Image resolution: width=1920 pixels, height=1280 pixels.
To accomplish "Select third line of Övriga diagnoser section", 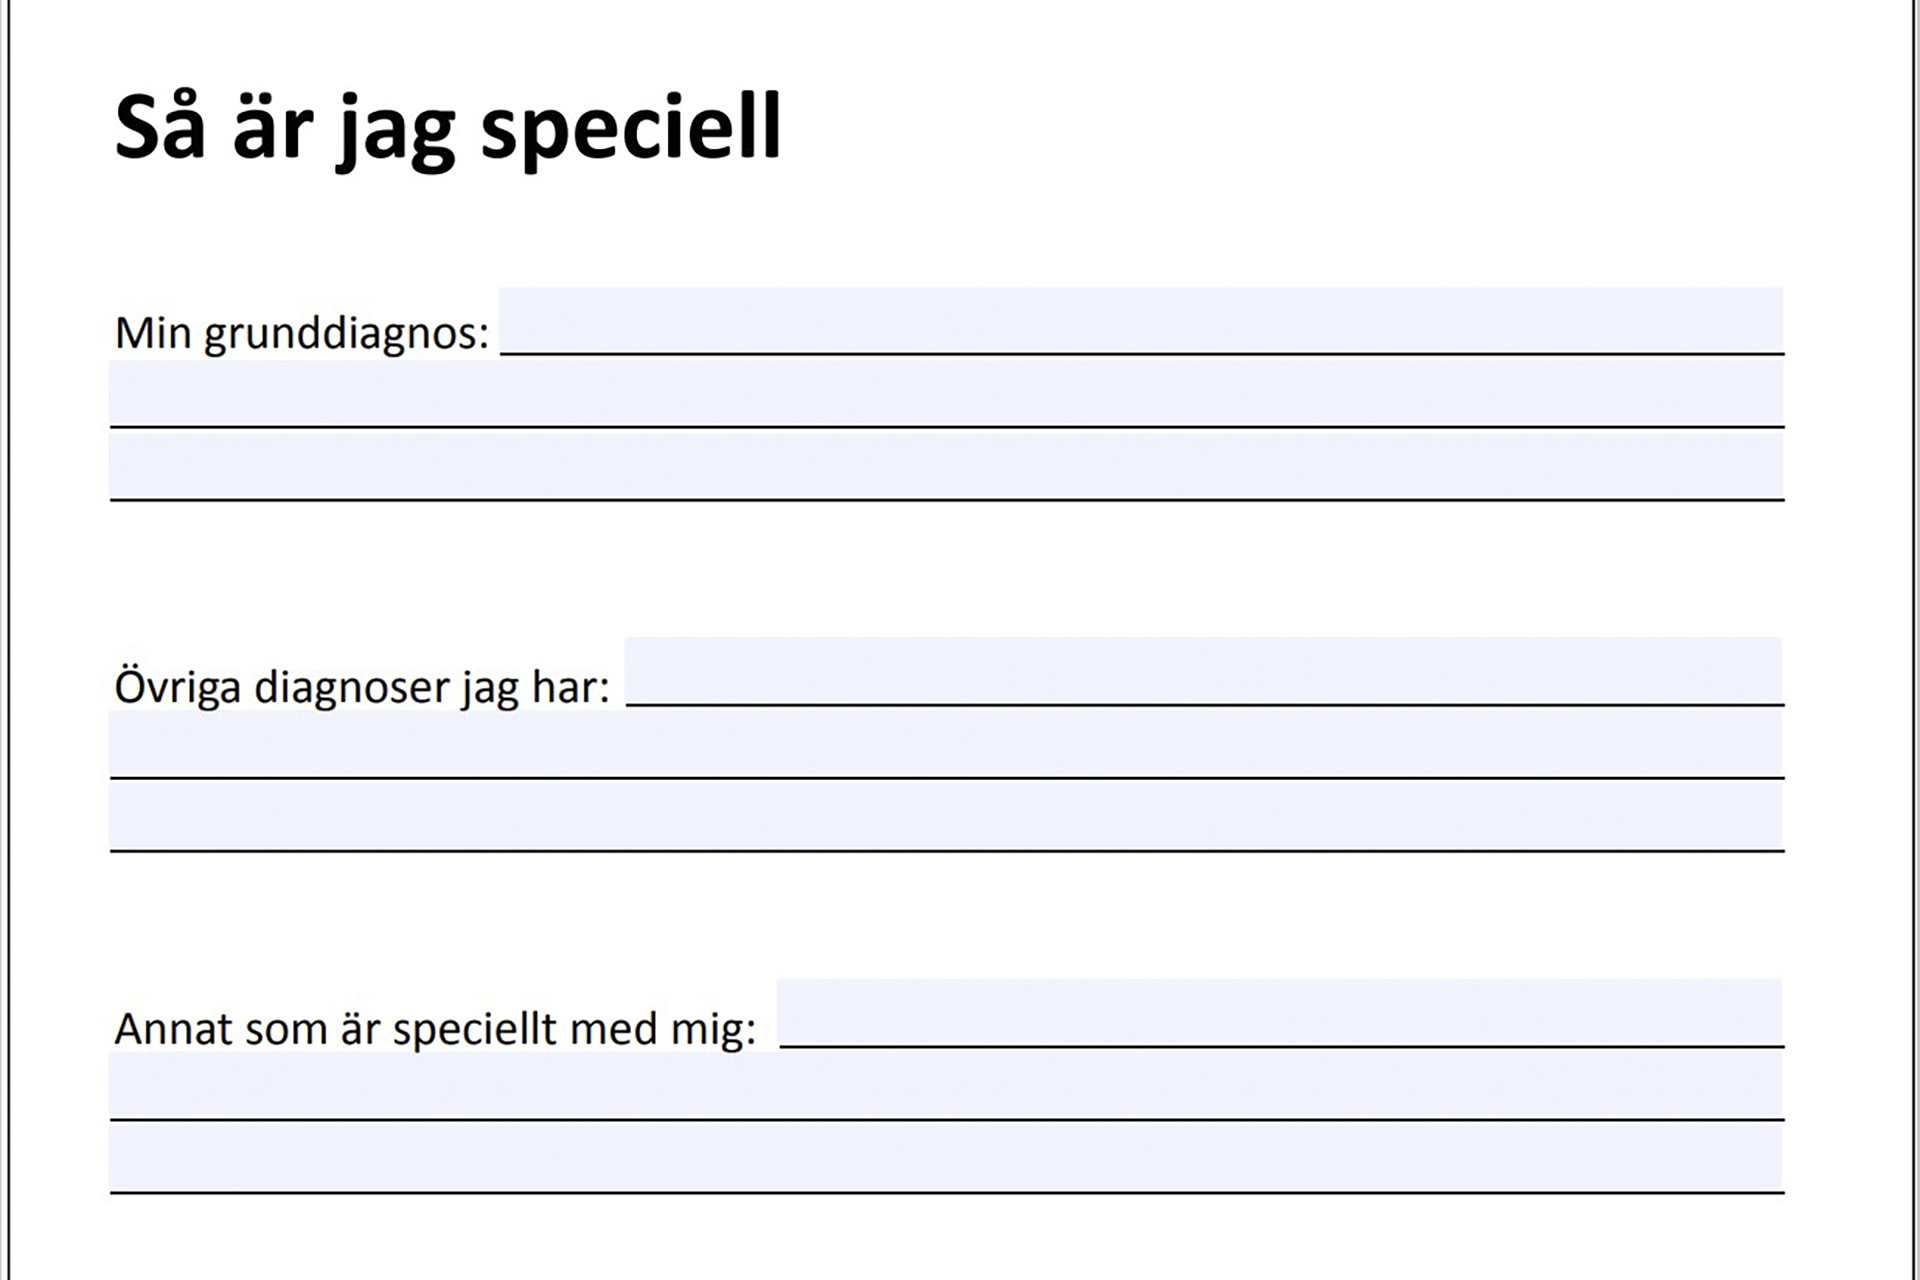I will 946,817.
